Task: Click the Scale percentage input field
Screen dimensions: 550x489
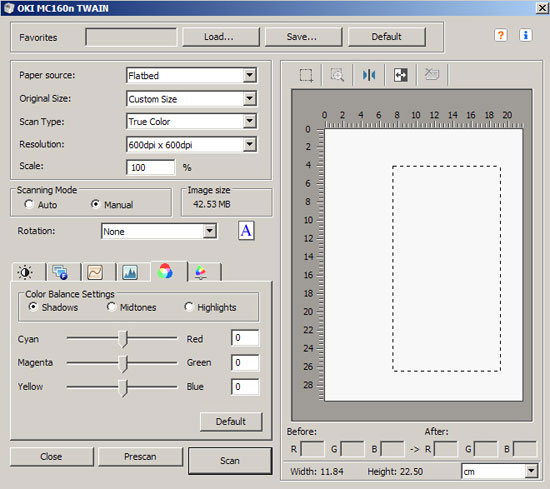Action: [150, 167]
